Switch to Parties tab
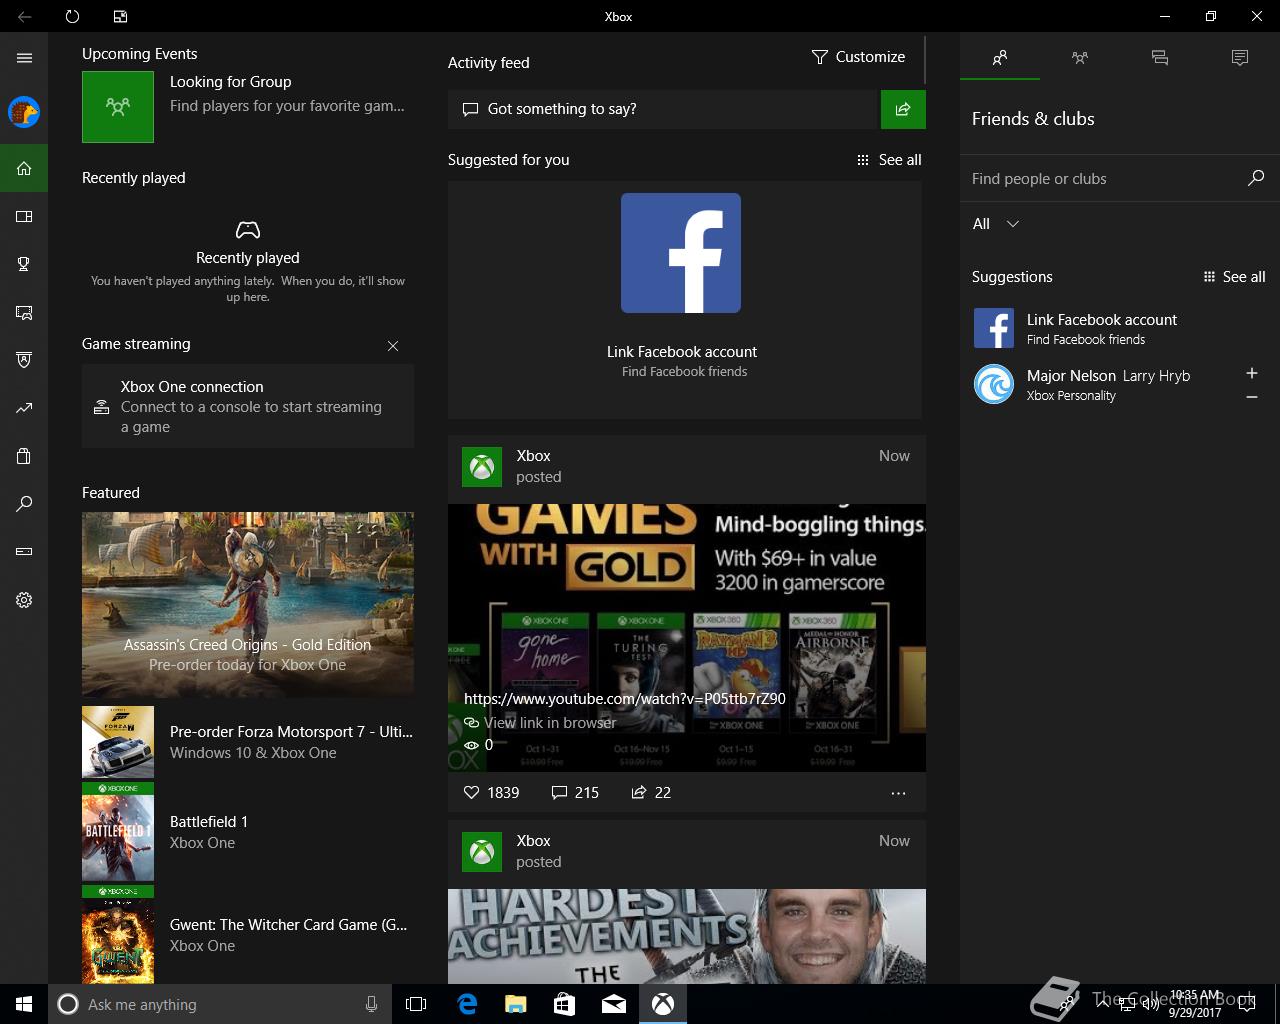This screenshot has height=1024, width=1280. [x=1080, y=58]
